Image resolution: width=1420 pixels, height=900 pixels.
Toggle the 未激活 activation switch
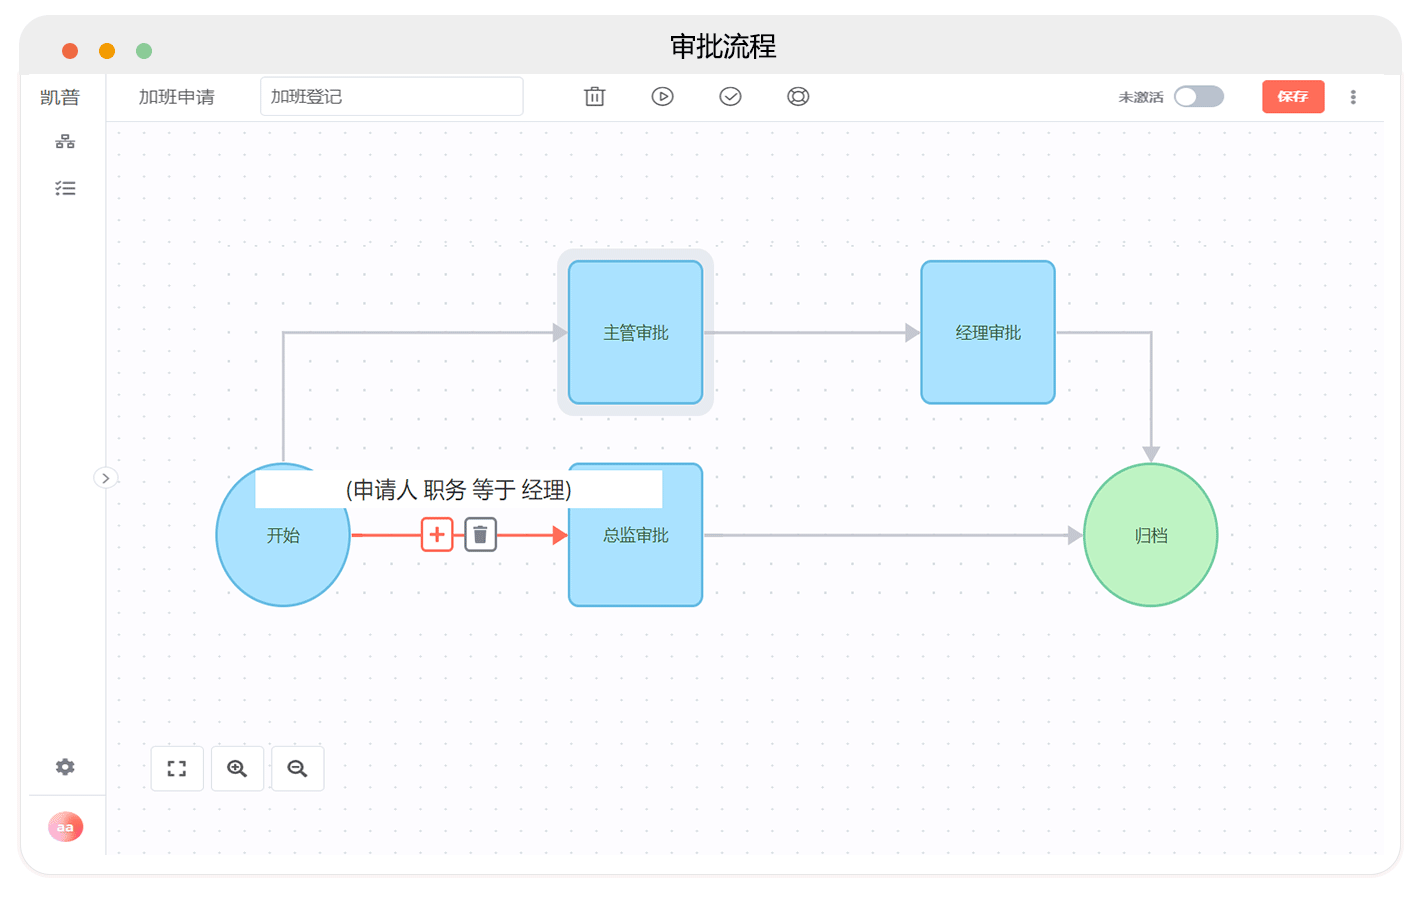coord(1199,96)
